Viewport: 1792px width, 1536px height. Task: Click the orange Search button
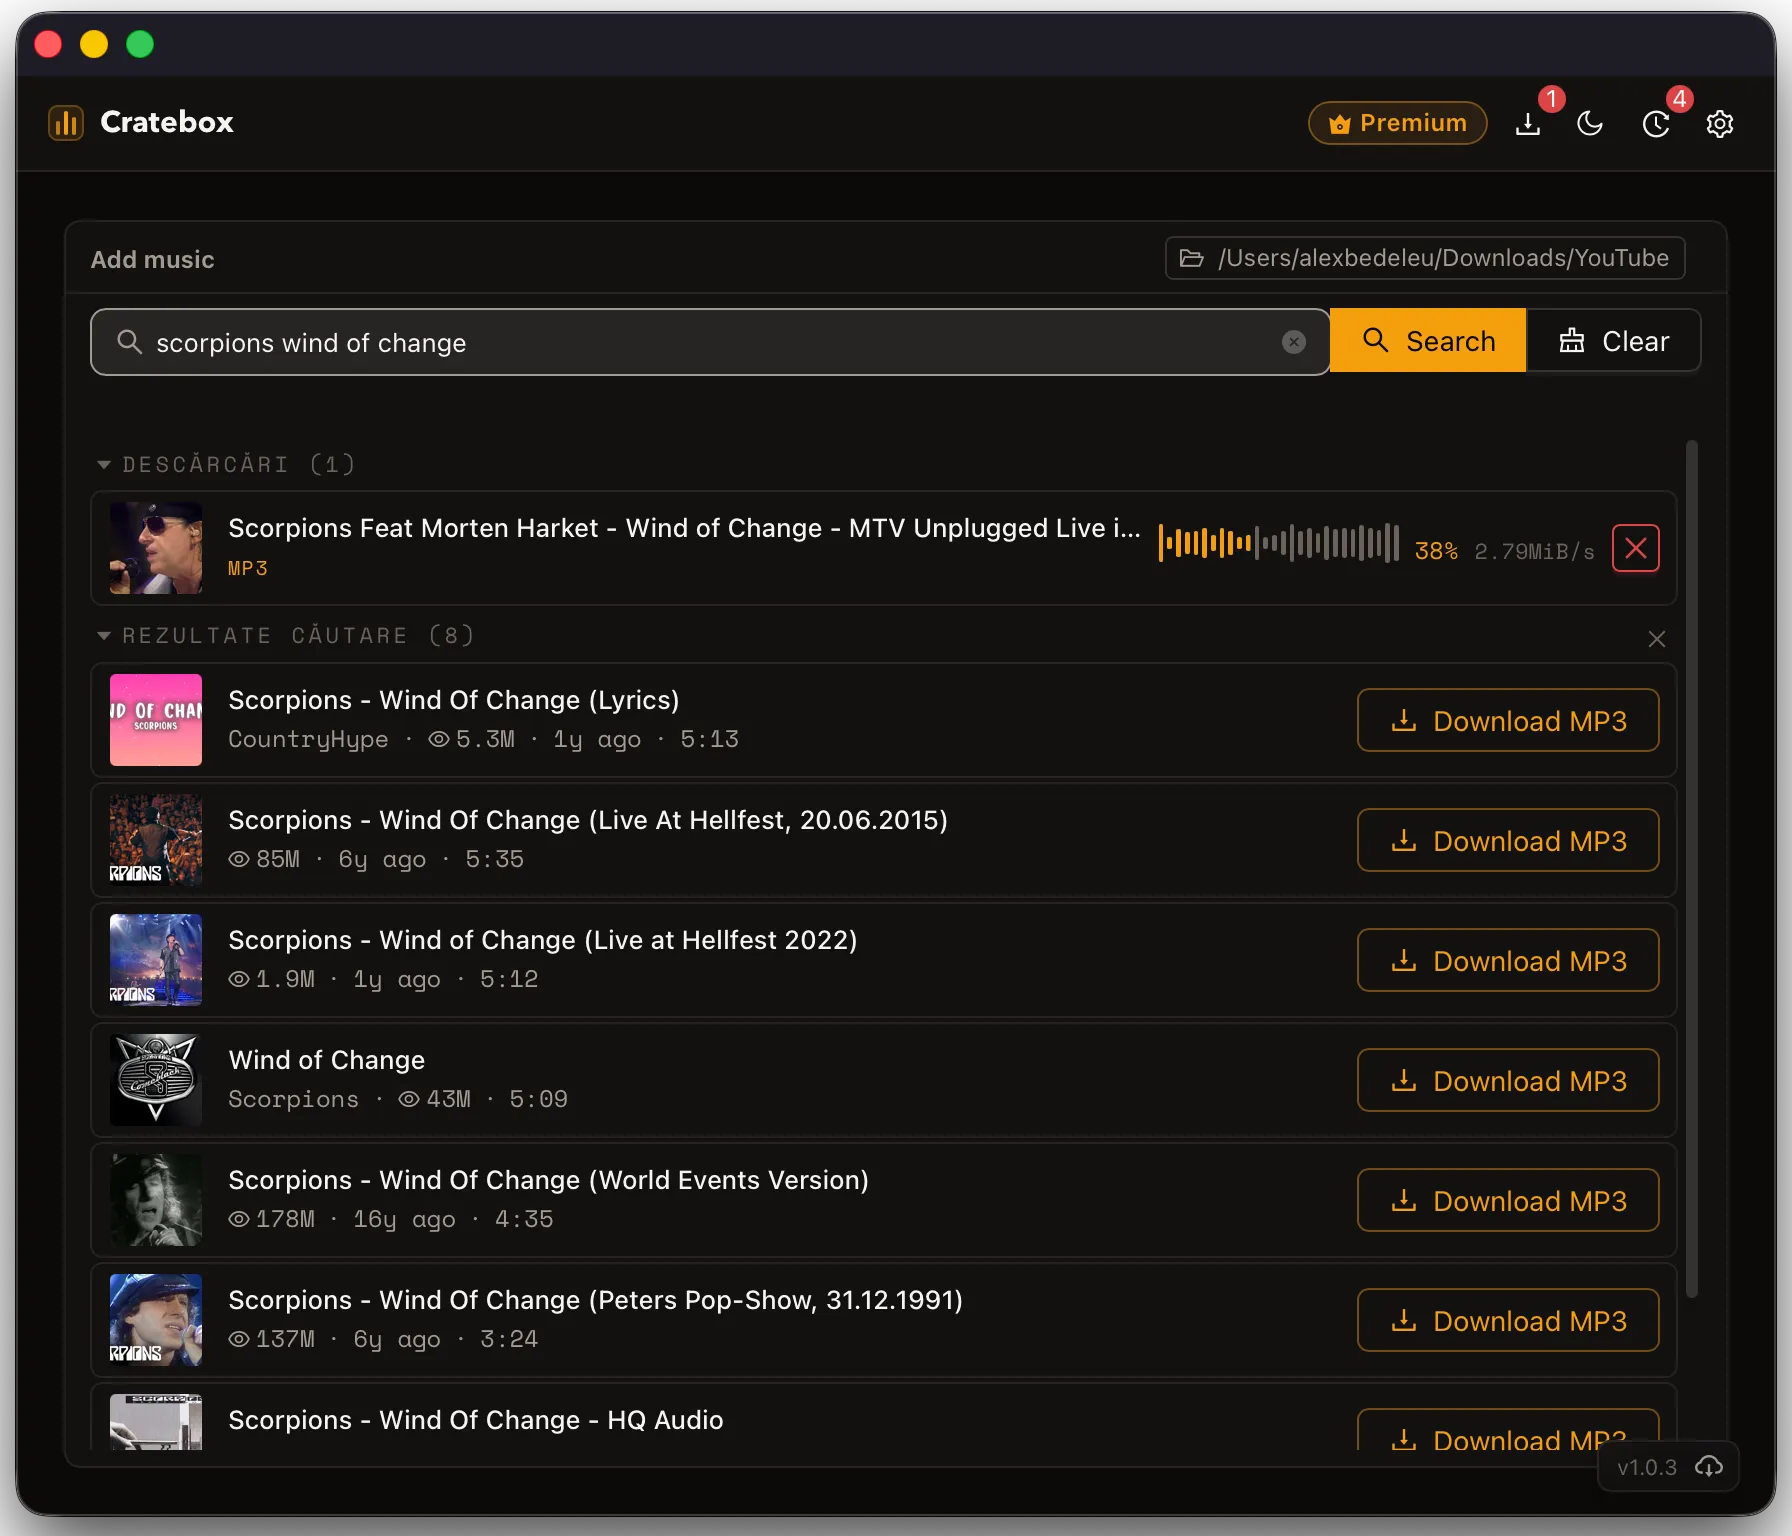1428,341
